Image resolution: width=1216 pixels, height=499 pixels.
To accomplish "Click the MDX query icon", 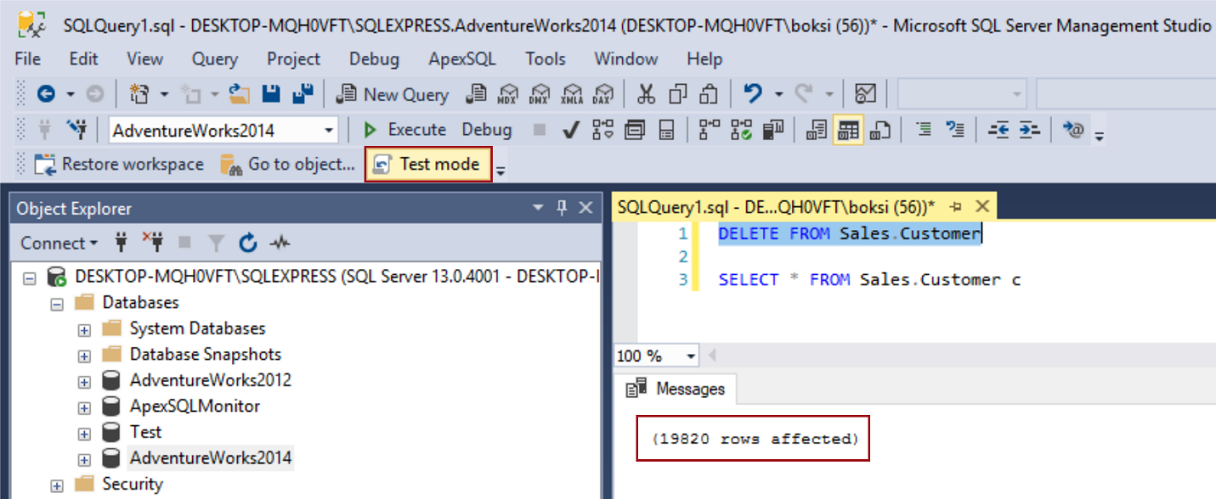I will click(x=509, y=94).
